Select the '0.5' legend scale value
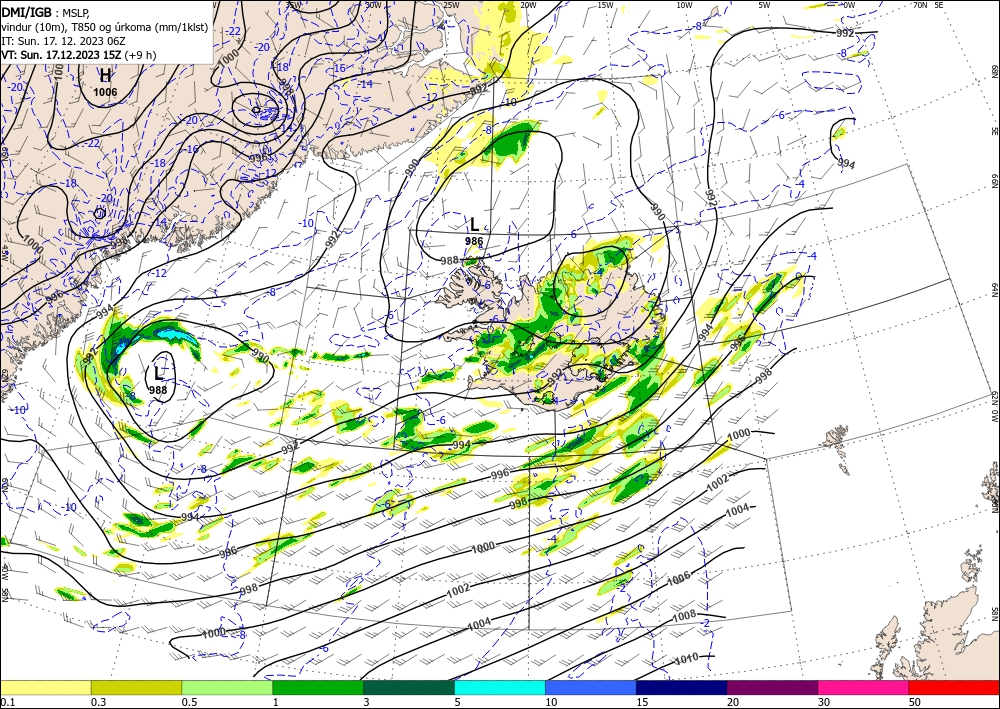1000x709 pixels. [189, 702]
